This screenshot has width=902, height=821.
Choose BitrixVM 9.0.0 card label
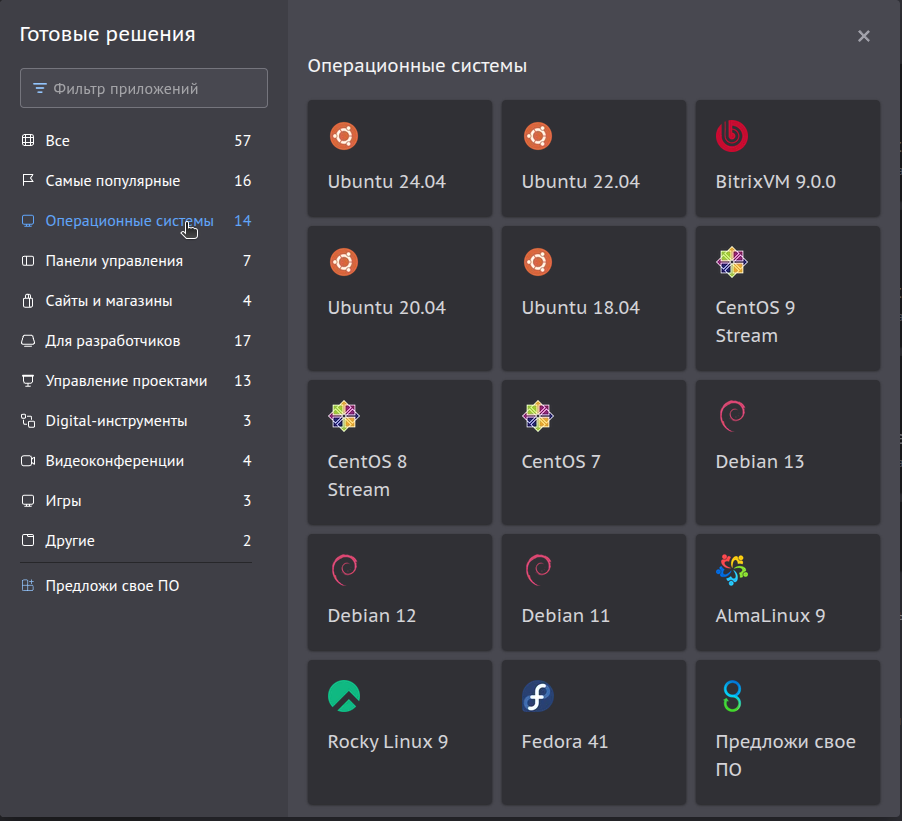tap(775, 182)
